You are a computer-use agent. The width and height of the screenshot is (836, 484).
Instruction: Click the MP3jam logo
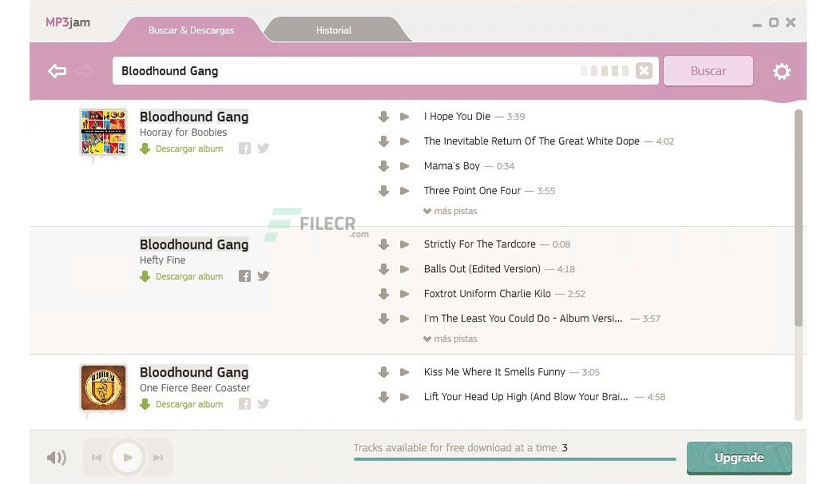tap(68, 22)
